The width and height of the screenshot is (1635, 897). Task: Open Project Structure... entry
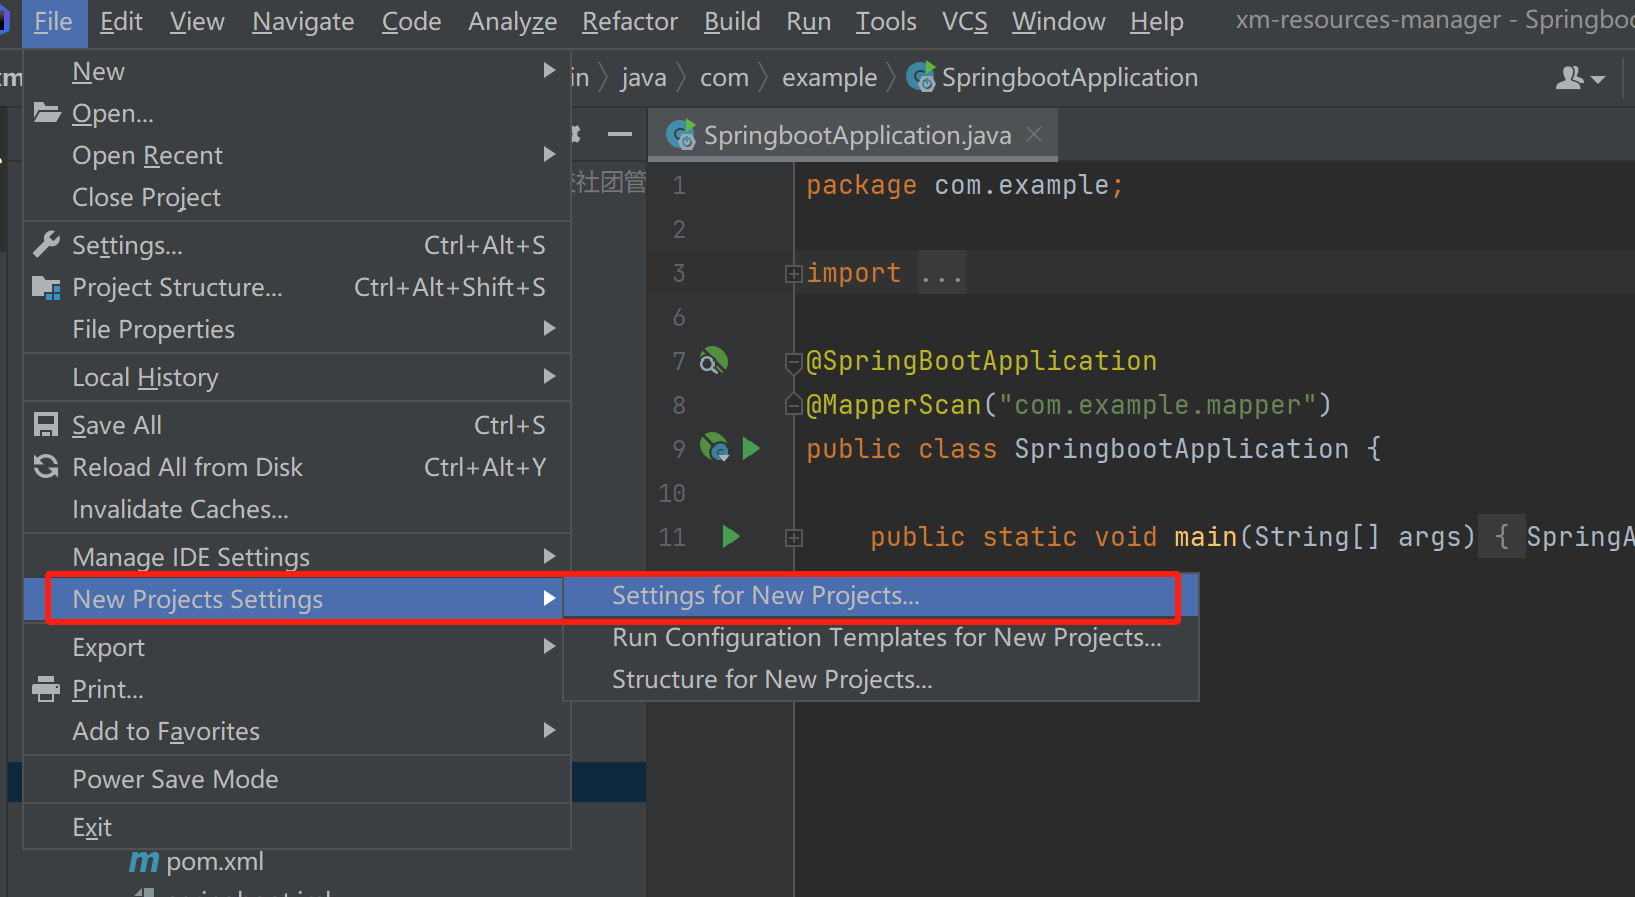pos(297,288)
